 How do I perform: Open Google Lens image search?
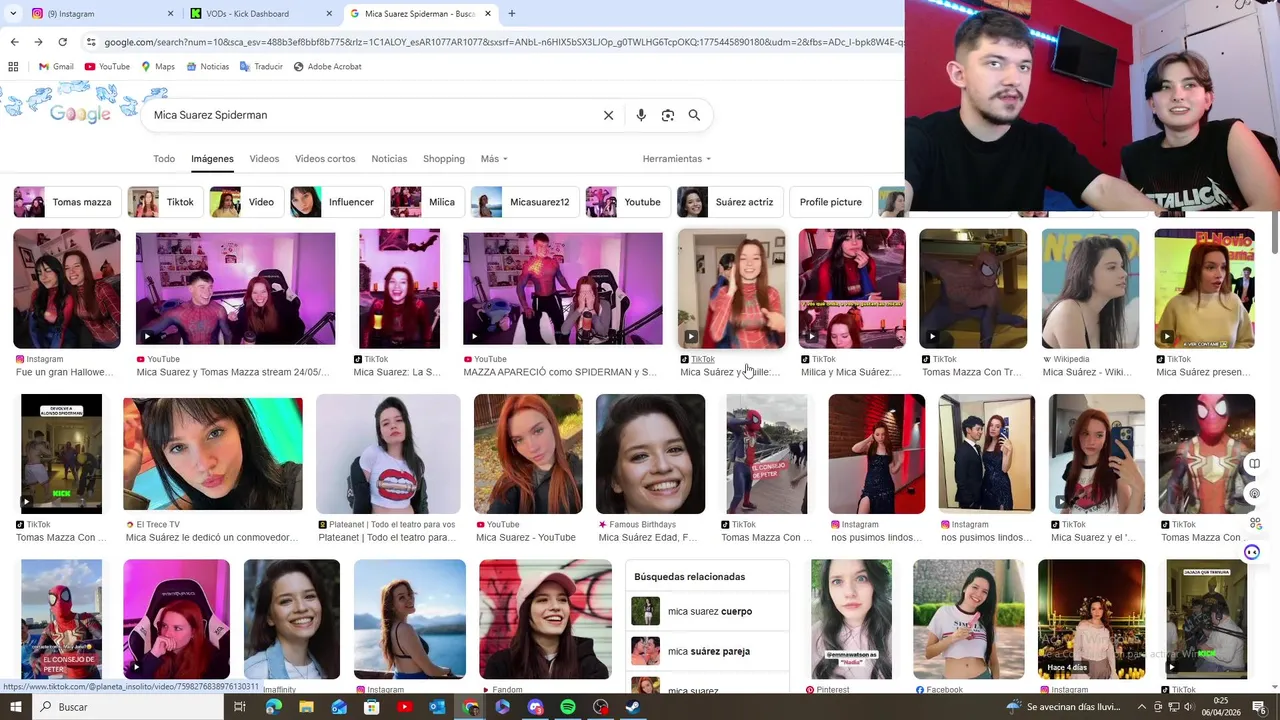pyautogui.click(x=668, y=115)
